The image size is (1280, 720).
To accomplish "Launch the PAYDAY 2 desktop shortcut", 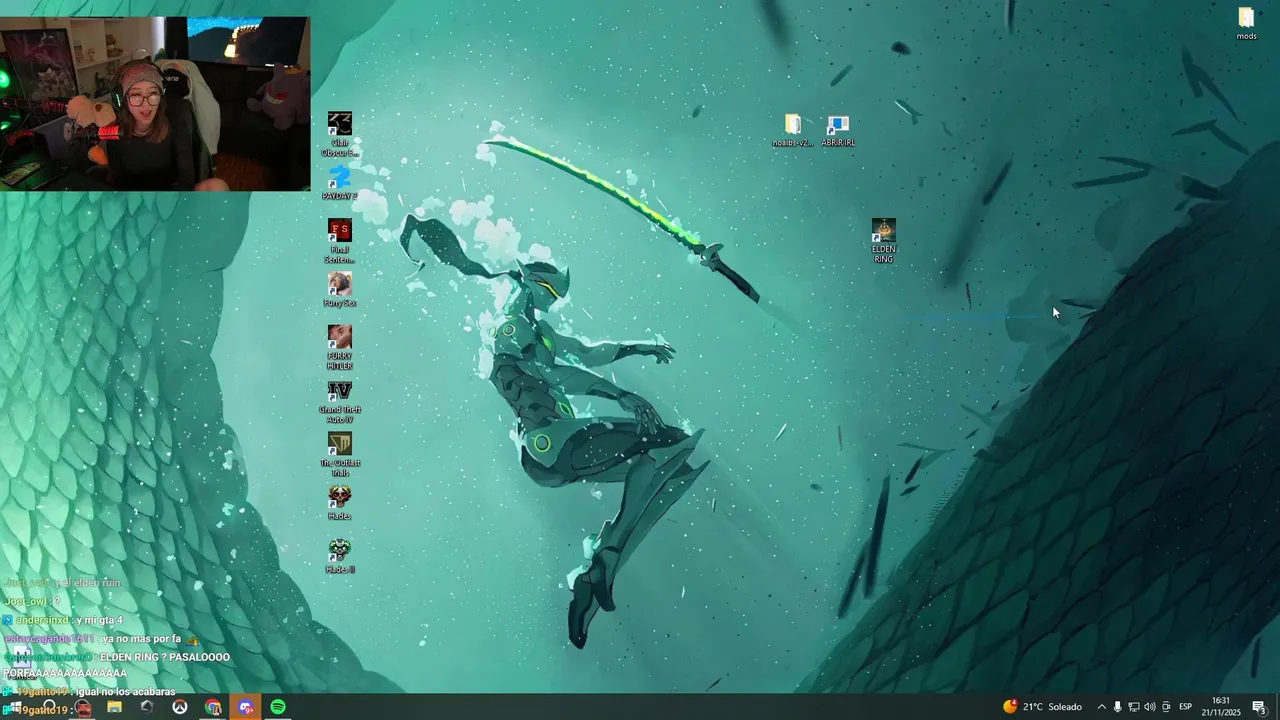I will (x=340, y=183).
